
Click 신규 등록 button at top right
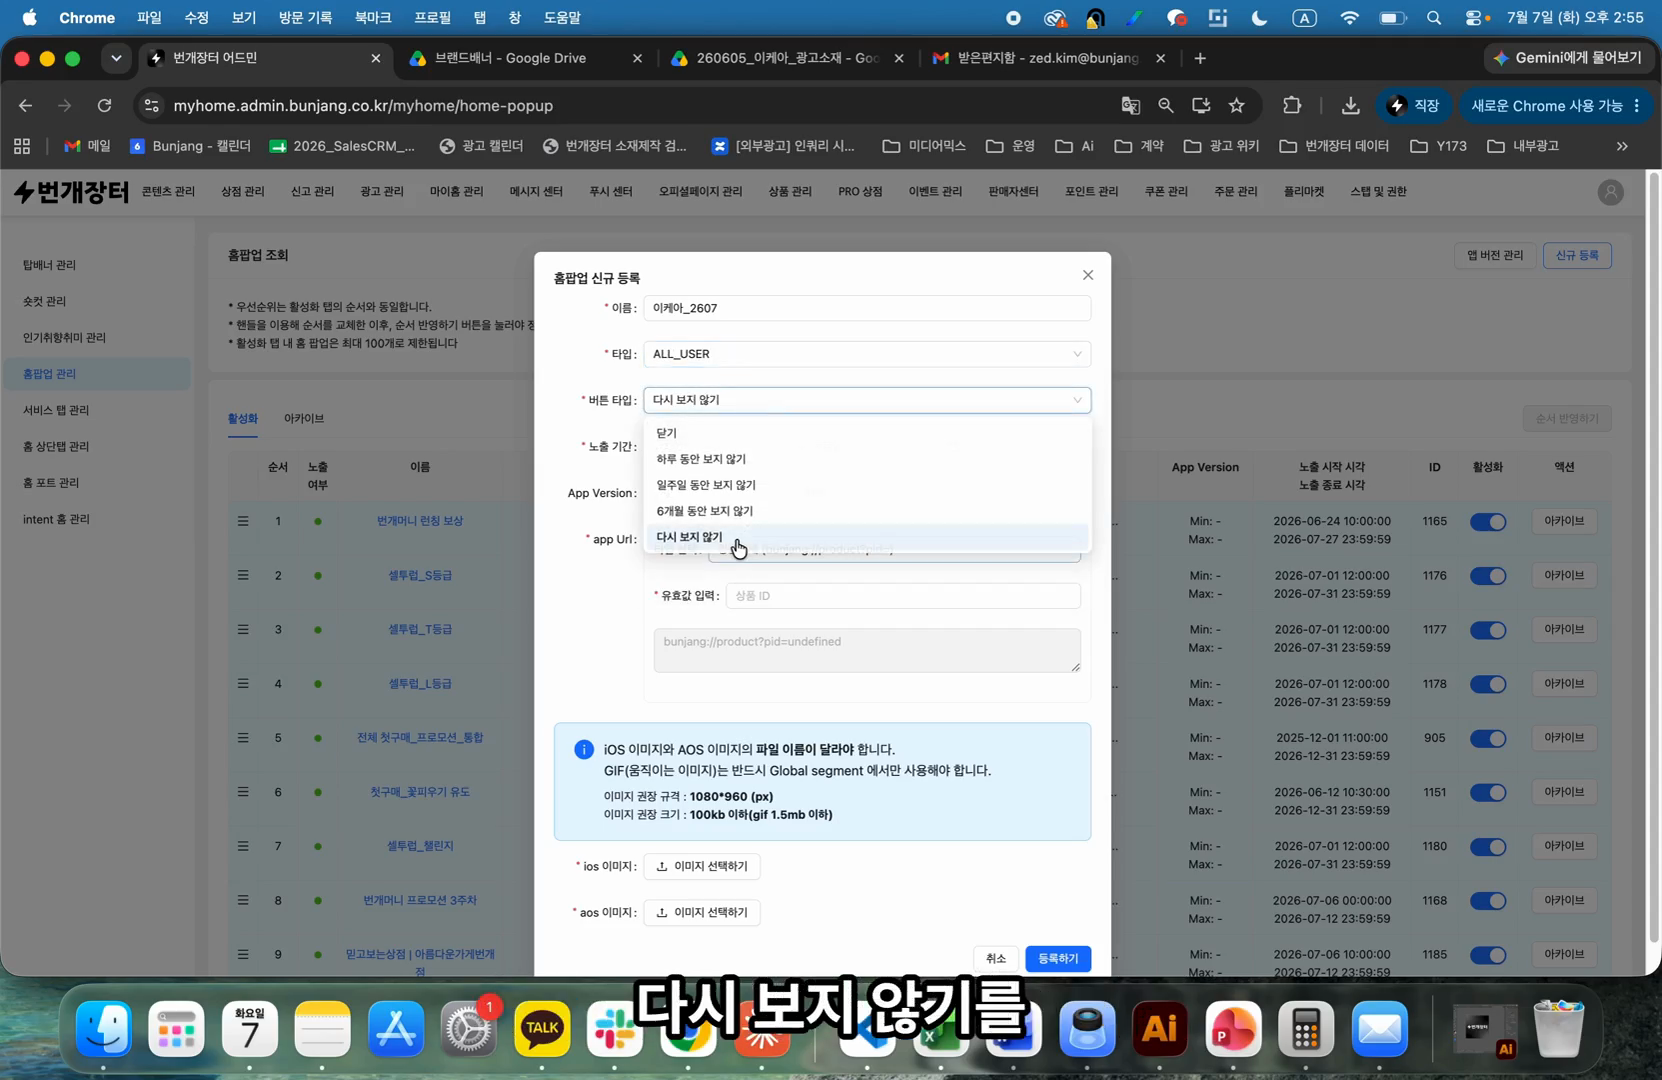[1577, 255]
